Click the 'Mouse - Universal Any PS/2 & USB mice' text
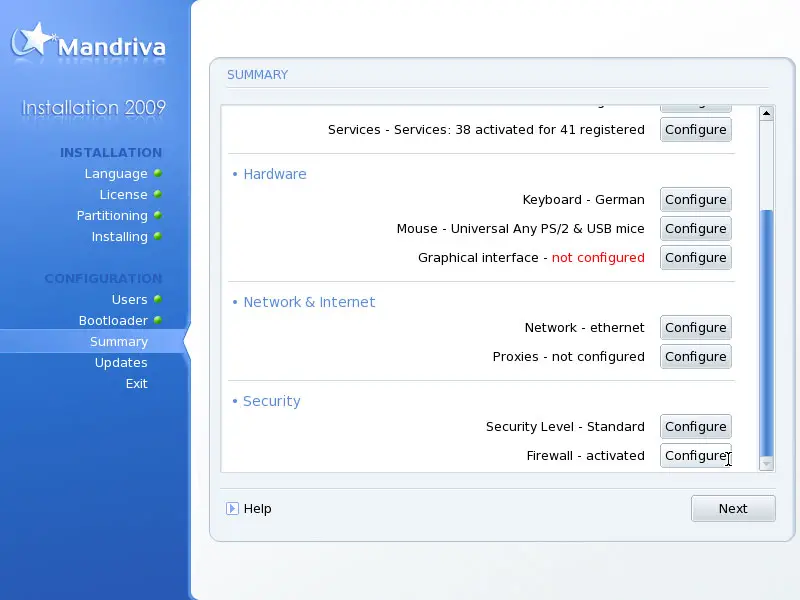This screenshot has height=600, width=800. coord(520,229)
